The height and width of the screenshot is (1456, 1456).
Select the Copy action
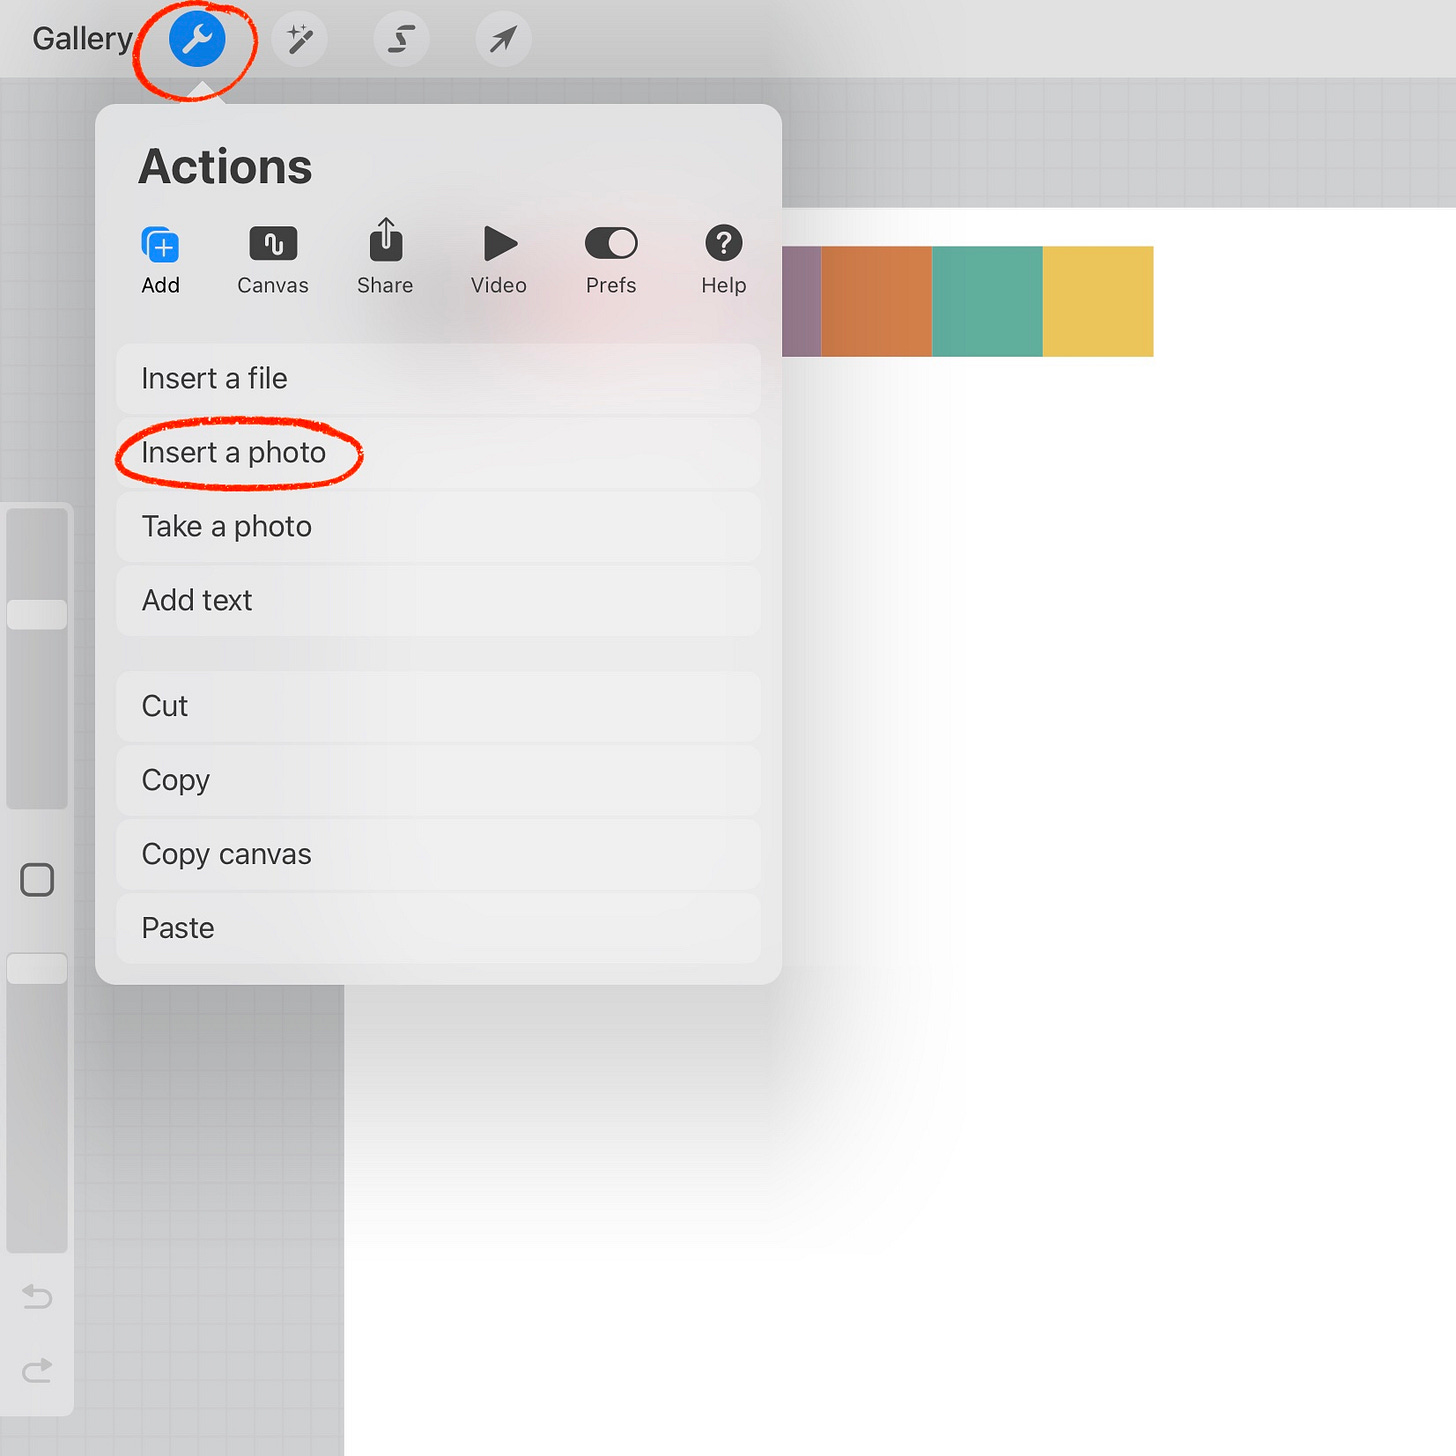coord(438,781)
